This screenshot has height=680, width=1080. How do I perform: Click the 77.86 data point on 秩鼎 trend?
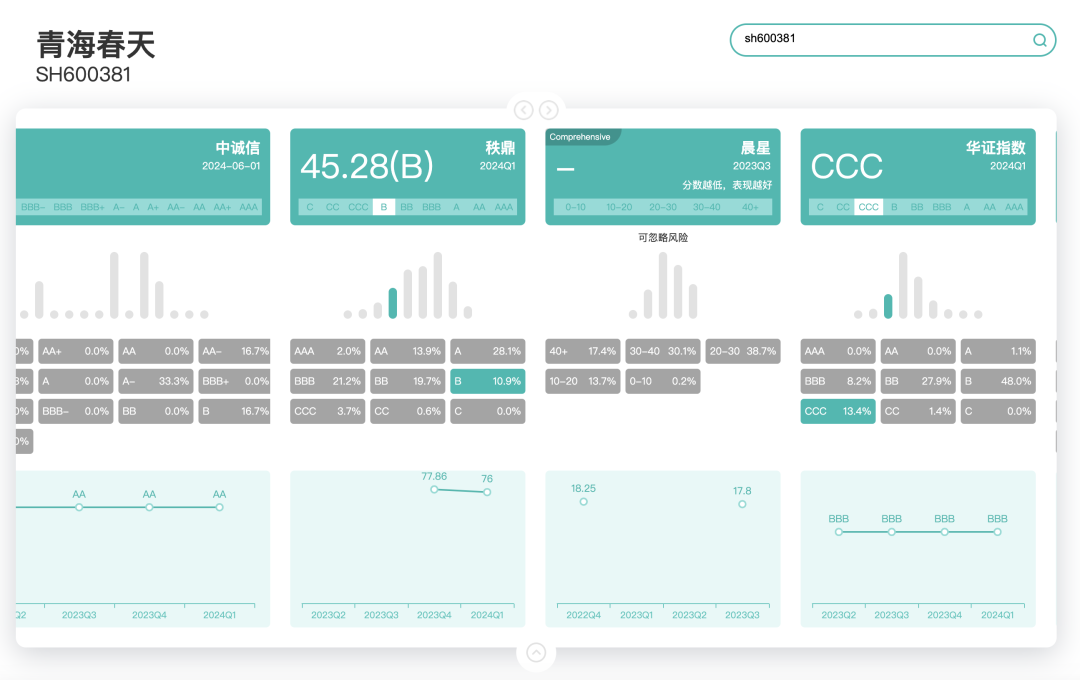434,489
